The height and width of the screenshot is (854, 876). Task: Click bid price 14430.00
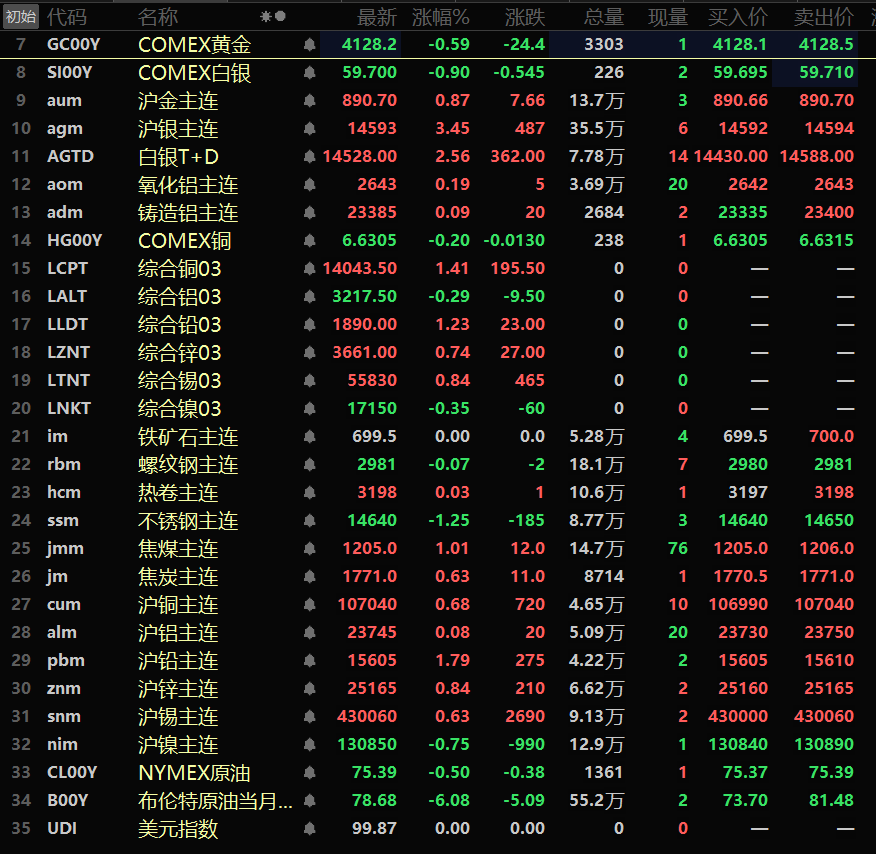(x=731, y=156)
